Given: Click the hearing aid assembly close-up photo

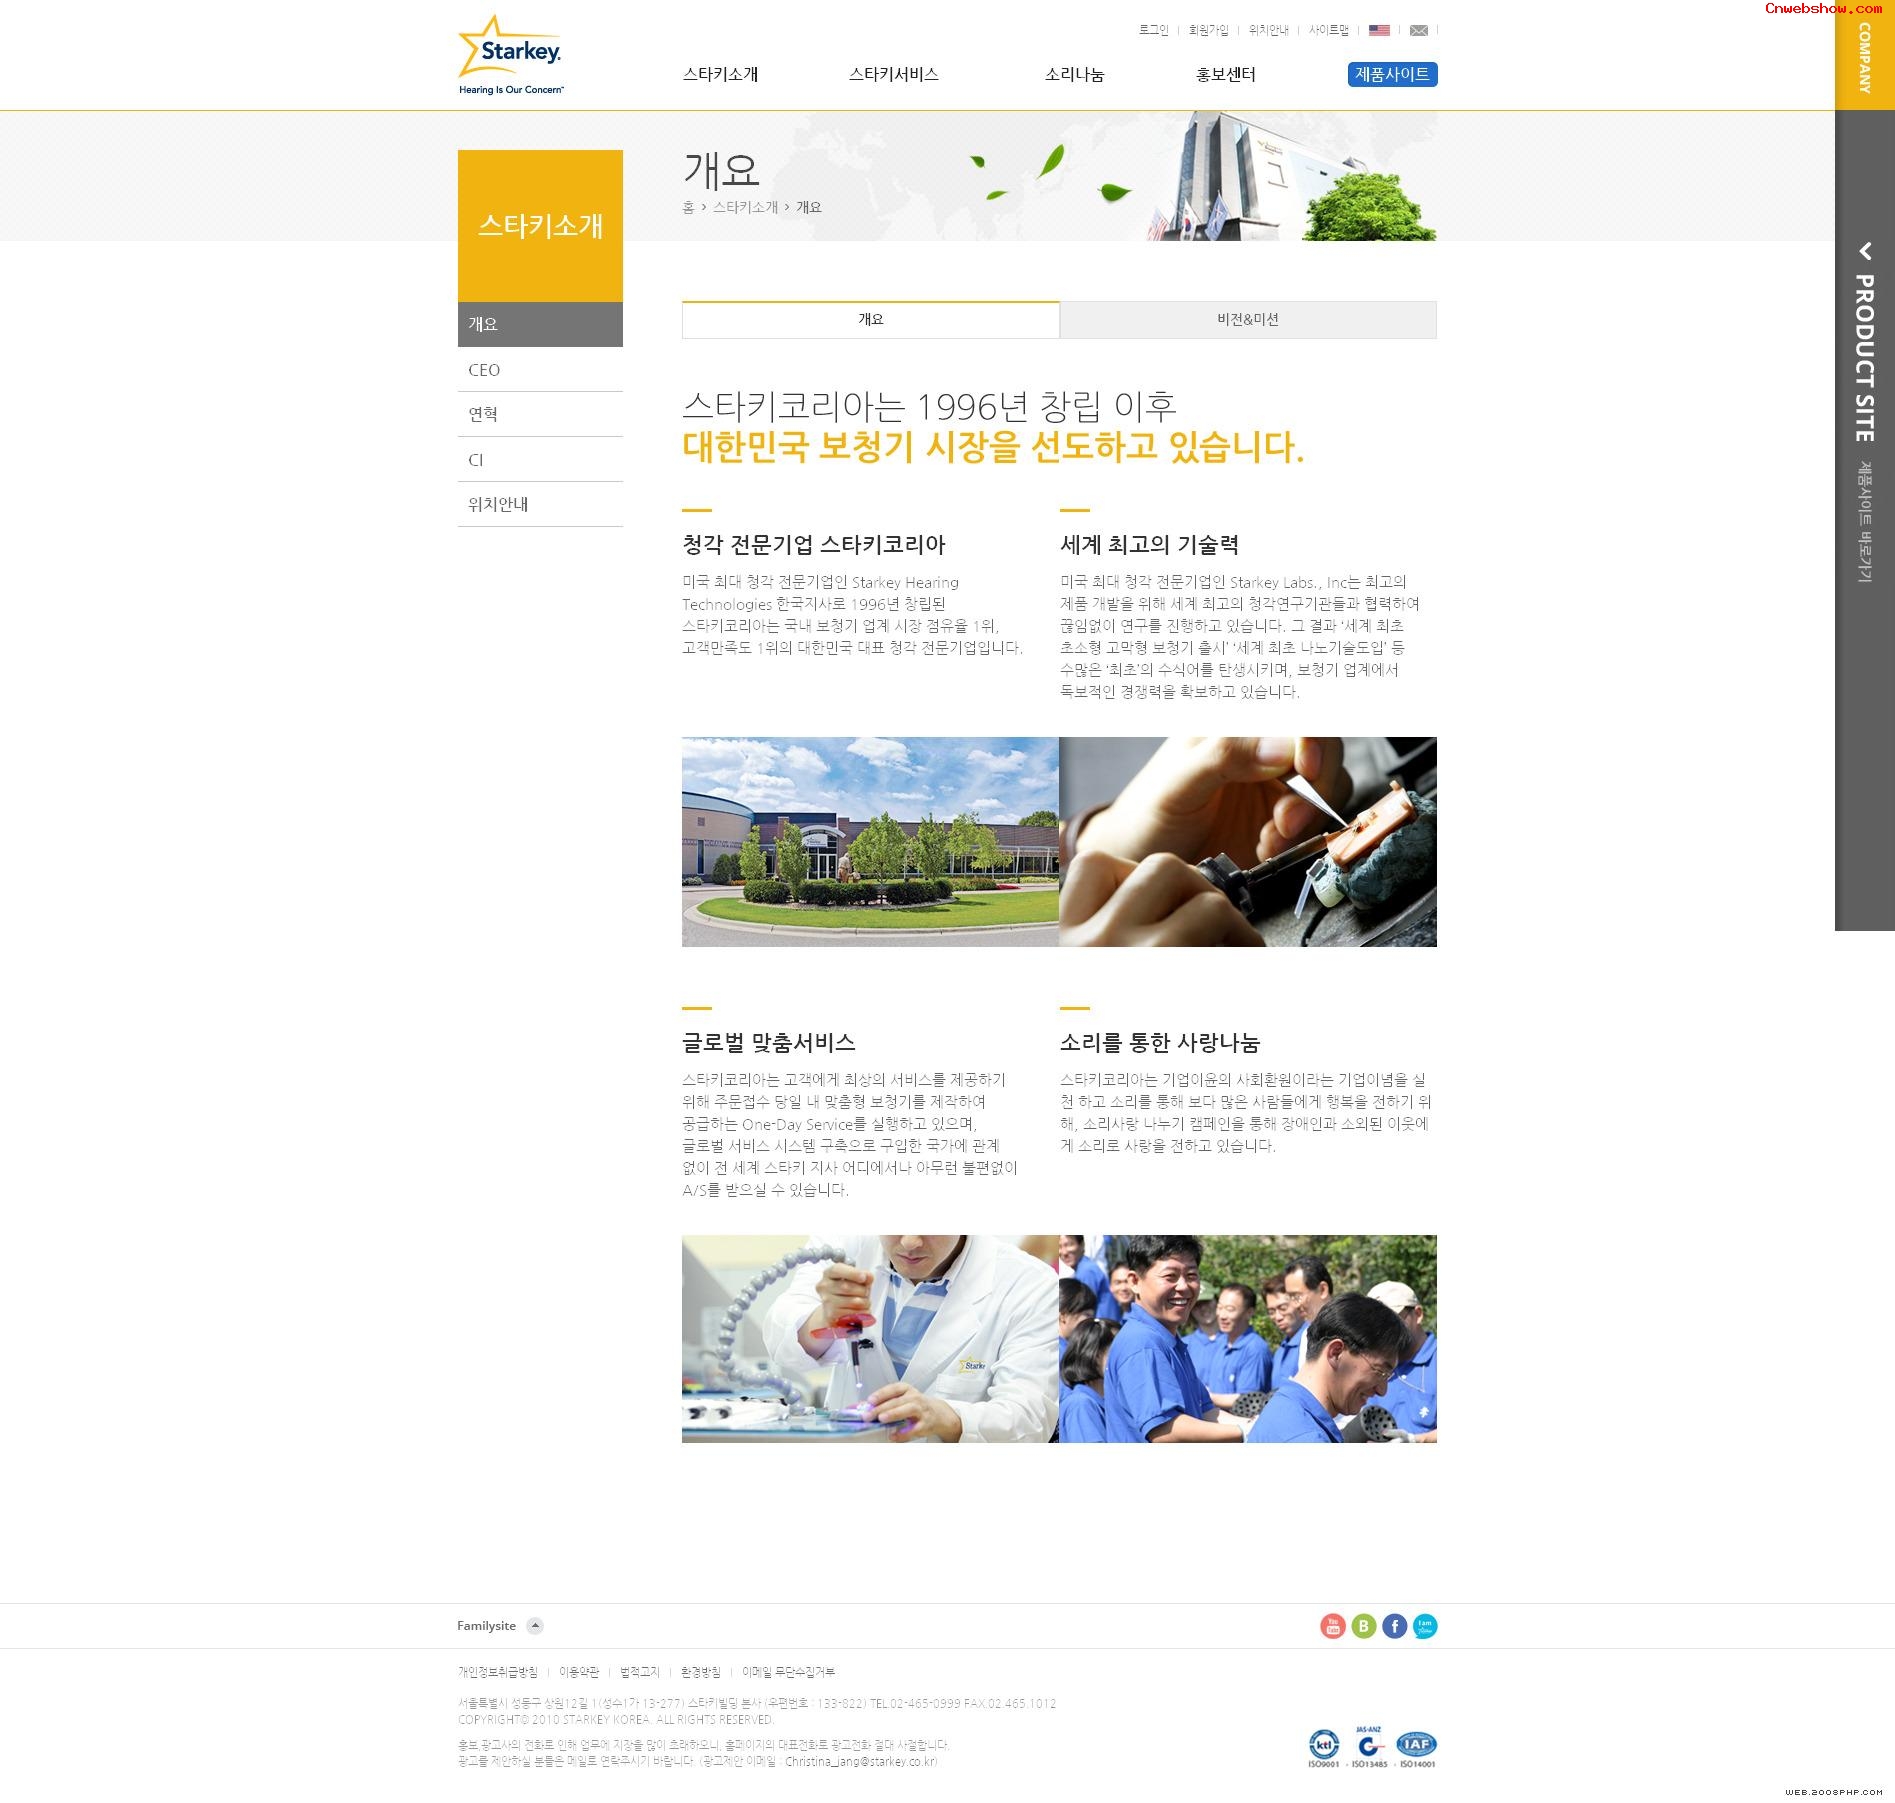Looking at the screenshot, I should point(1248,842).
